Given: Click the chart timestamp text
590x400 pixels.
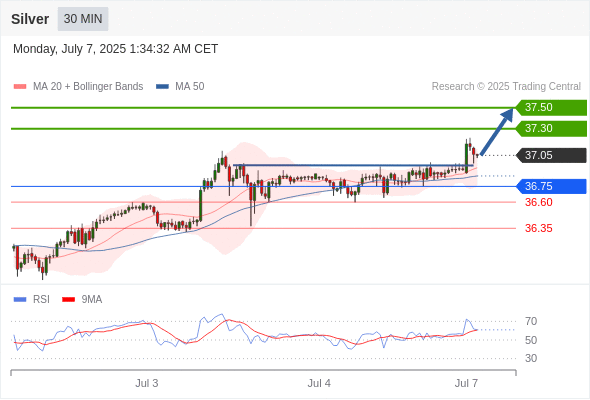Looking at the screenshot, I should pos(116,49).
